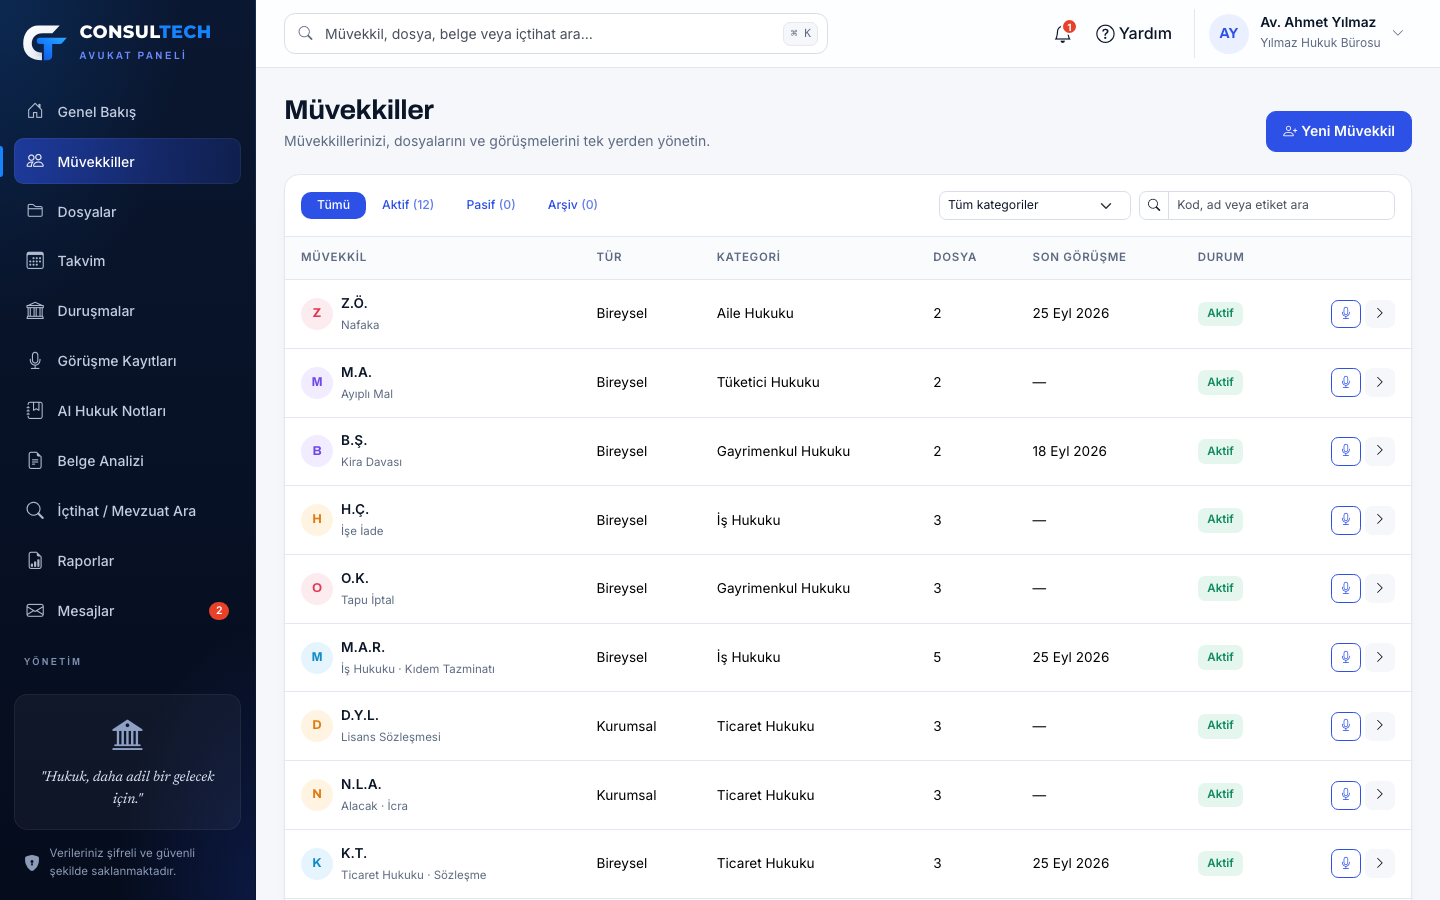This screenshot has height=900, width=1440.
Task: Navigate to Duruşmalar
Action: pyautogui.click(x=127, y=311)
